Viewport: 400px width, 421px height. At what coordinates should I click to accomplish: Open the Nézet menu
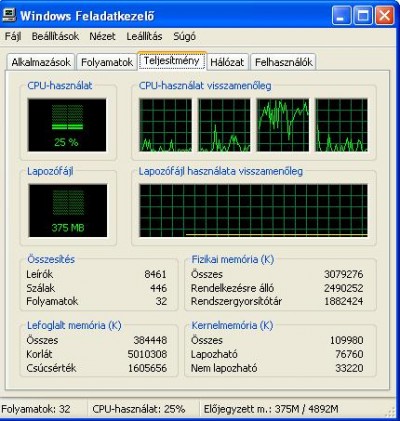click(x=102, y=36)
